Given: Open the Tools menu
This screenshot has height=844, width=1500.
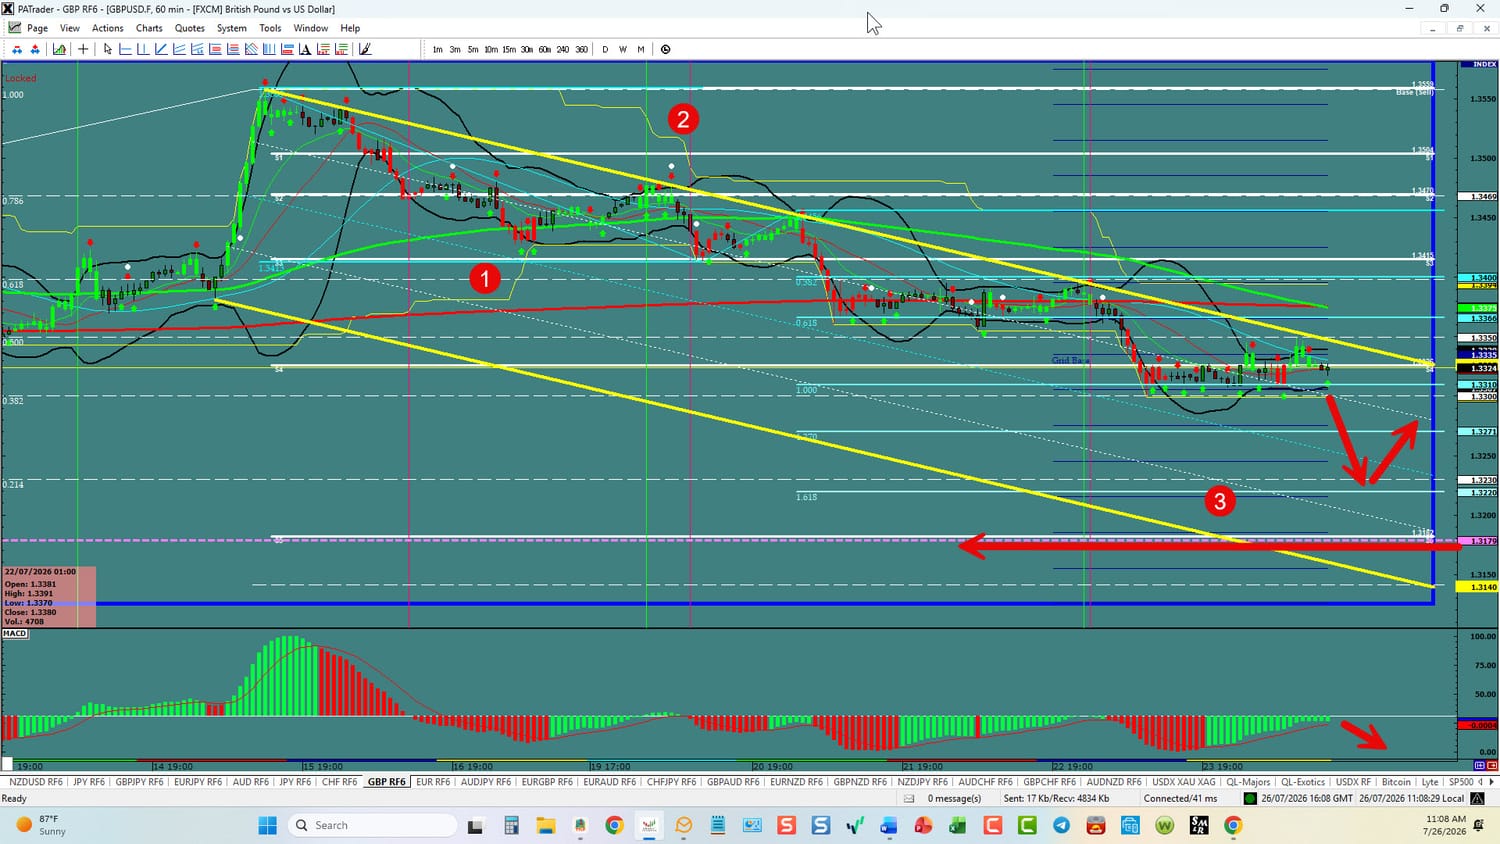Looking at the screenshot, I should 270,28.
